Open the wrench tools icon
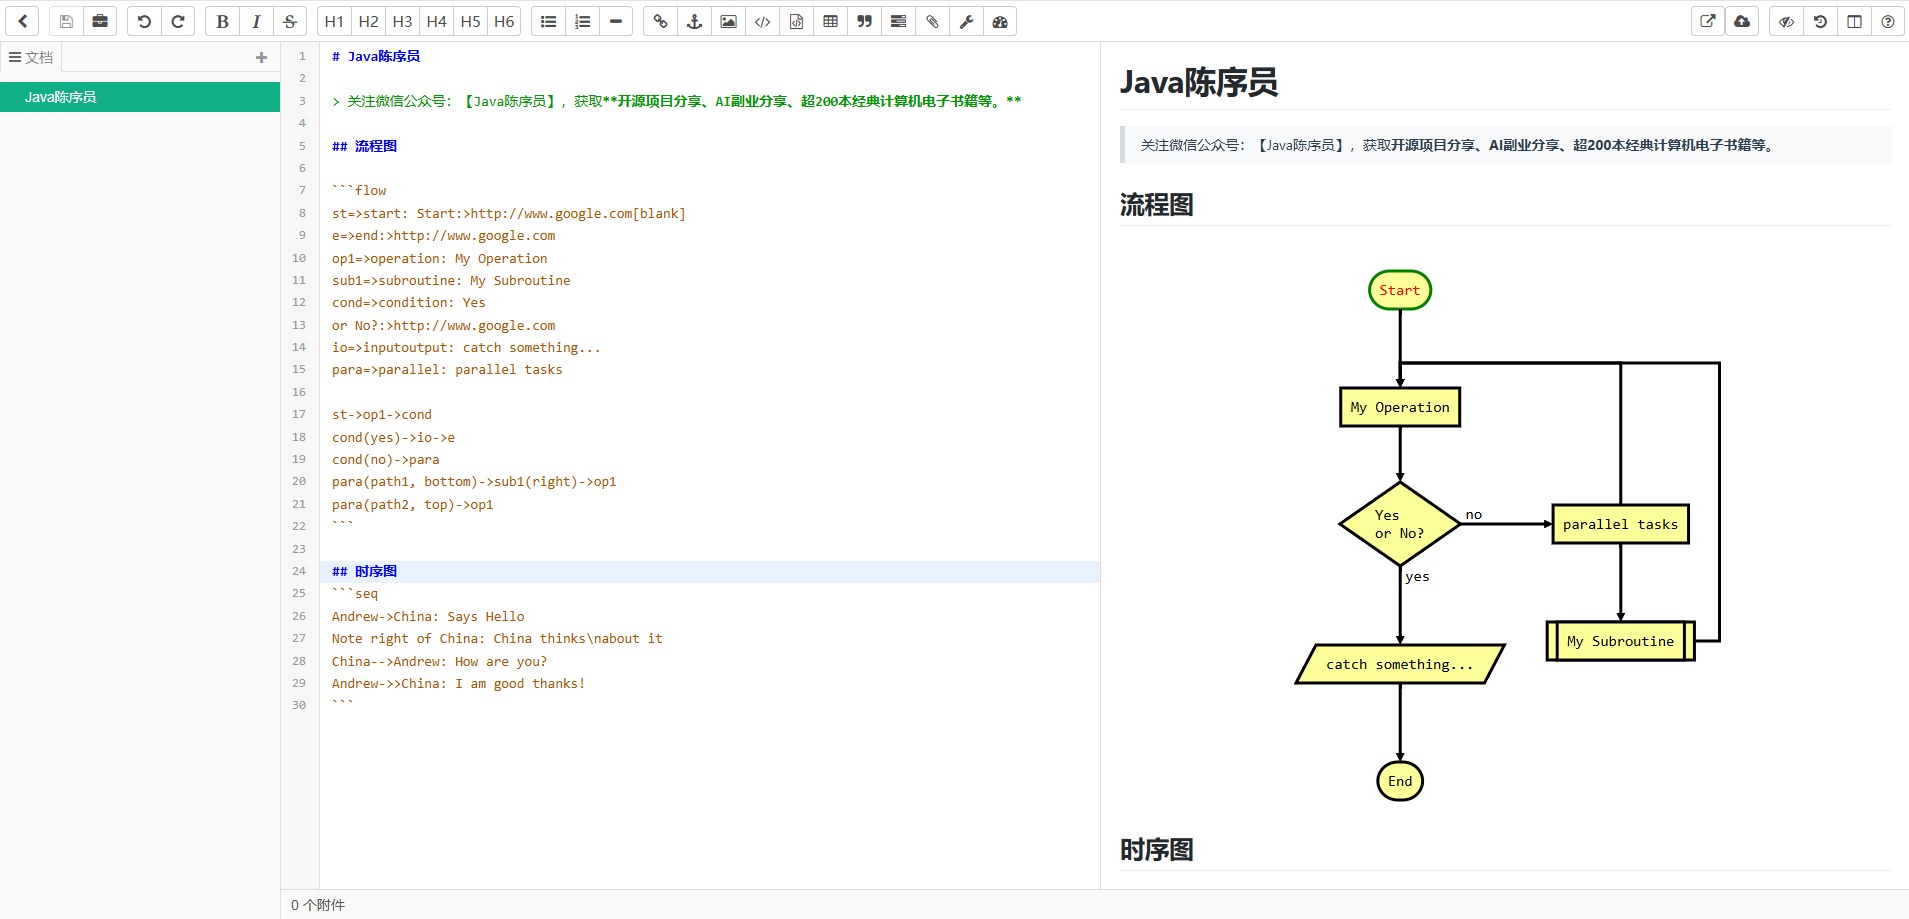This screenshot has height=919, width=1909. [x=966, y=21]
